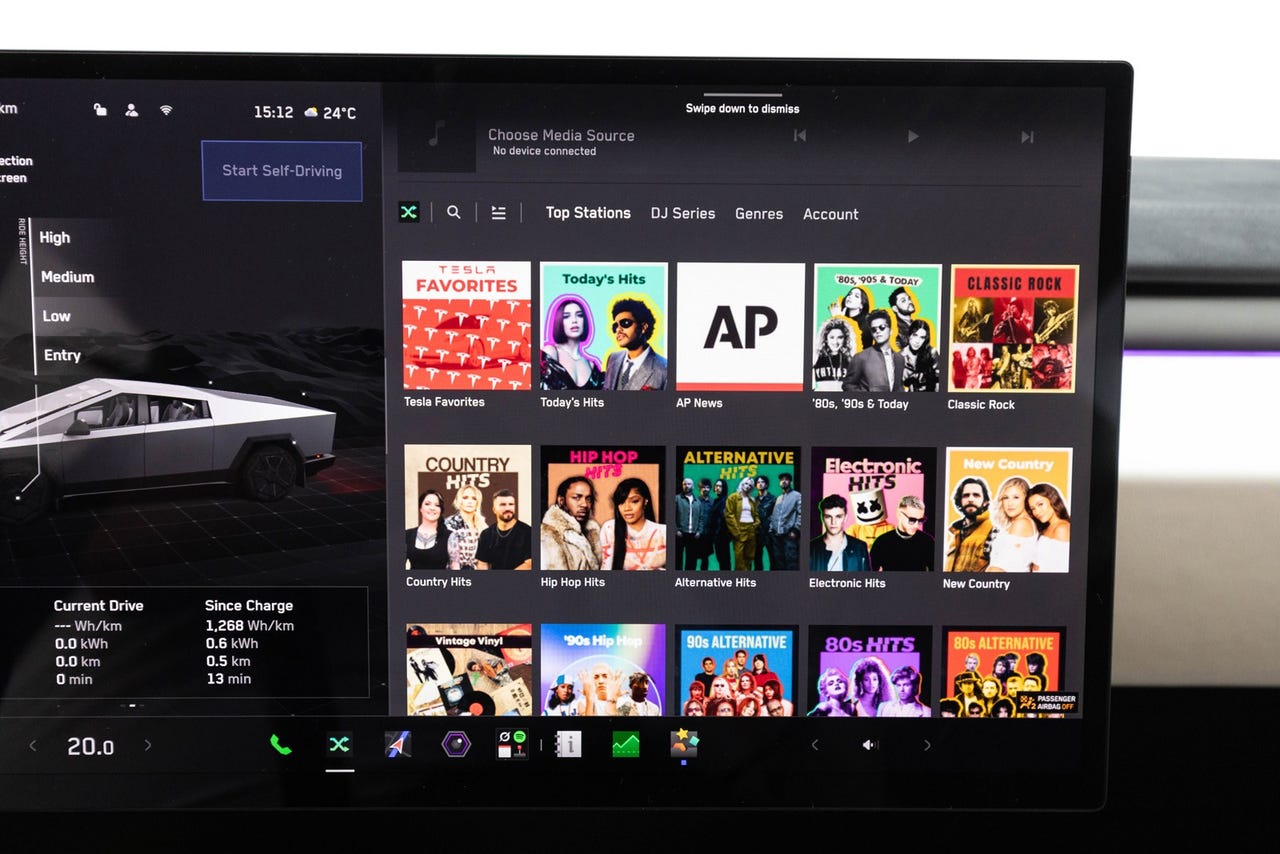Screen dimensions: 1280x854
Task: Set ride height to Entry
Action: click(62, 355)
